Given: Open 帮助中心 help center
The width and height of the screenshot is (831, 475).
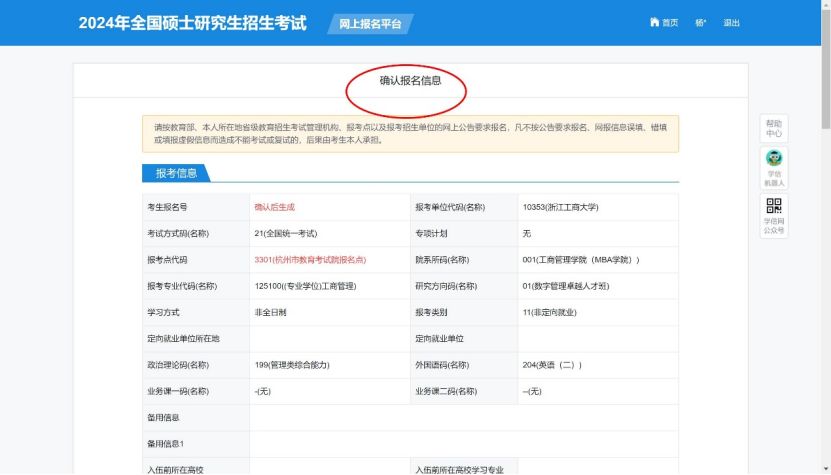Looking at the screenshot, I should pyautogui.click(x=774, y=128).
